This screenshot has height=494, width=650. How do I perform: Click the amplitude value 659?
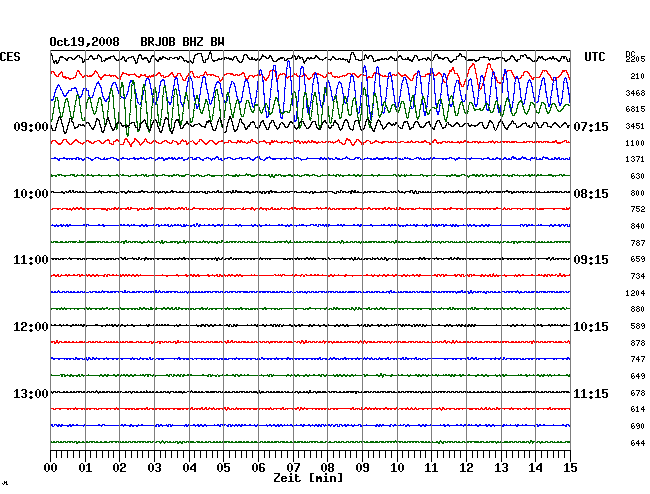638,259
